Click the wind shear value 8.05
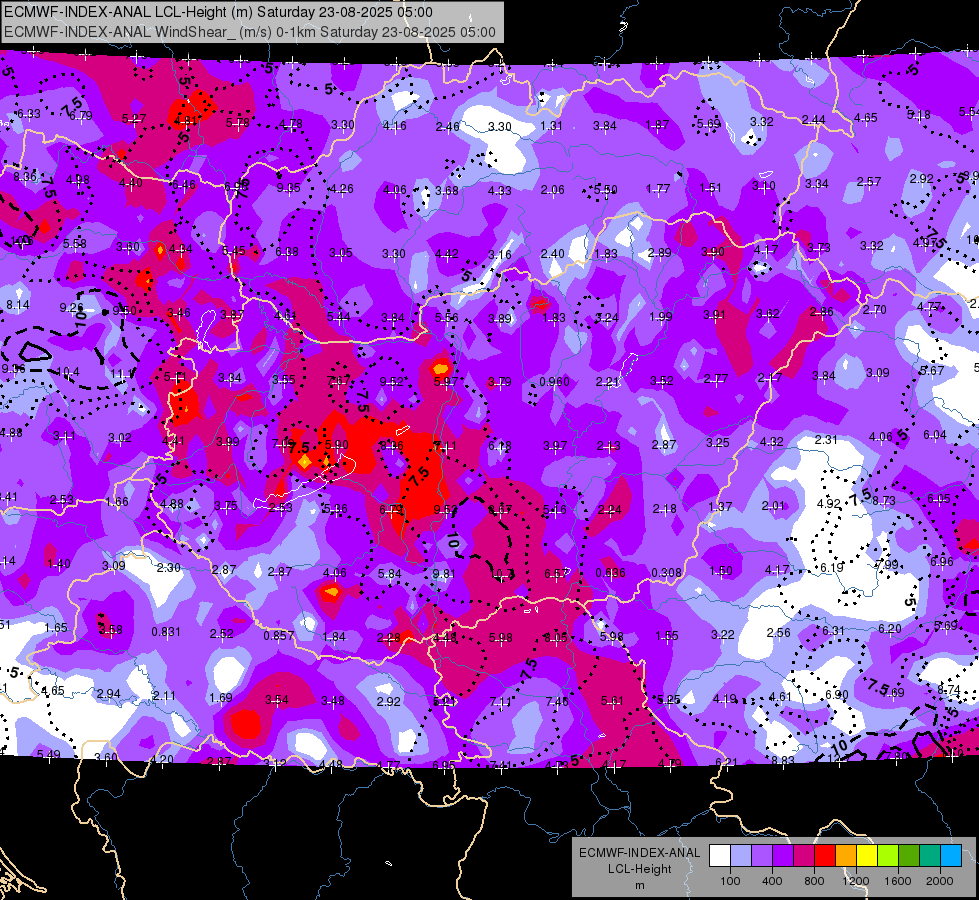Viewport: 979px width, 900px height. click(556, 638)
